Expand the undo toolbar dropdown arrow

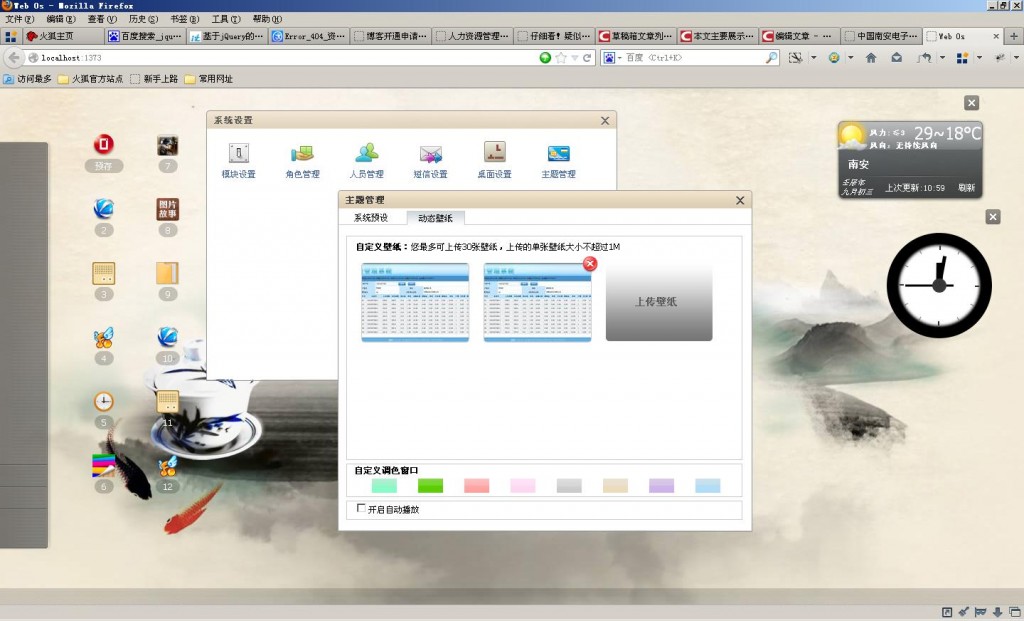click(942, 57)
